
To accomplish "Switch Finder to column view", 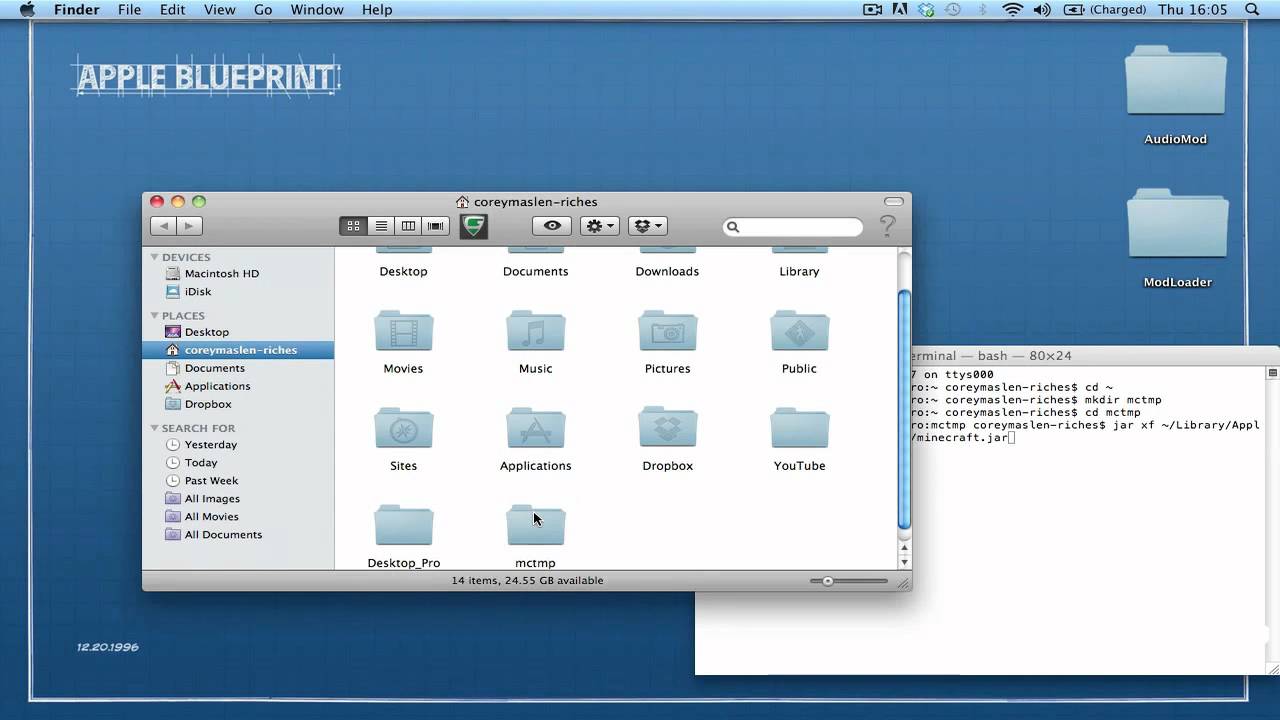I will click(408, 226).
